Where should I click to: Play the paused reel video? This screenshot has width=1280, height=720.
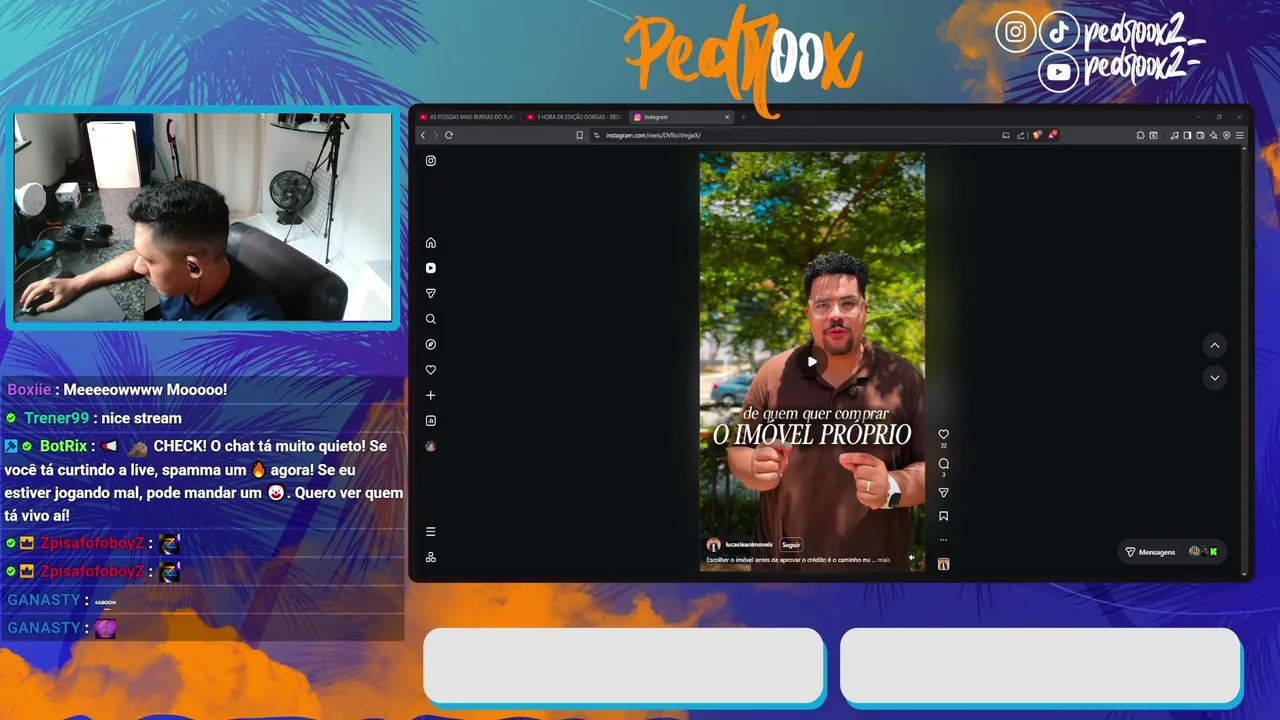pyautogui.click(x=812, y=361)
